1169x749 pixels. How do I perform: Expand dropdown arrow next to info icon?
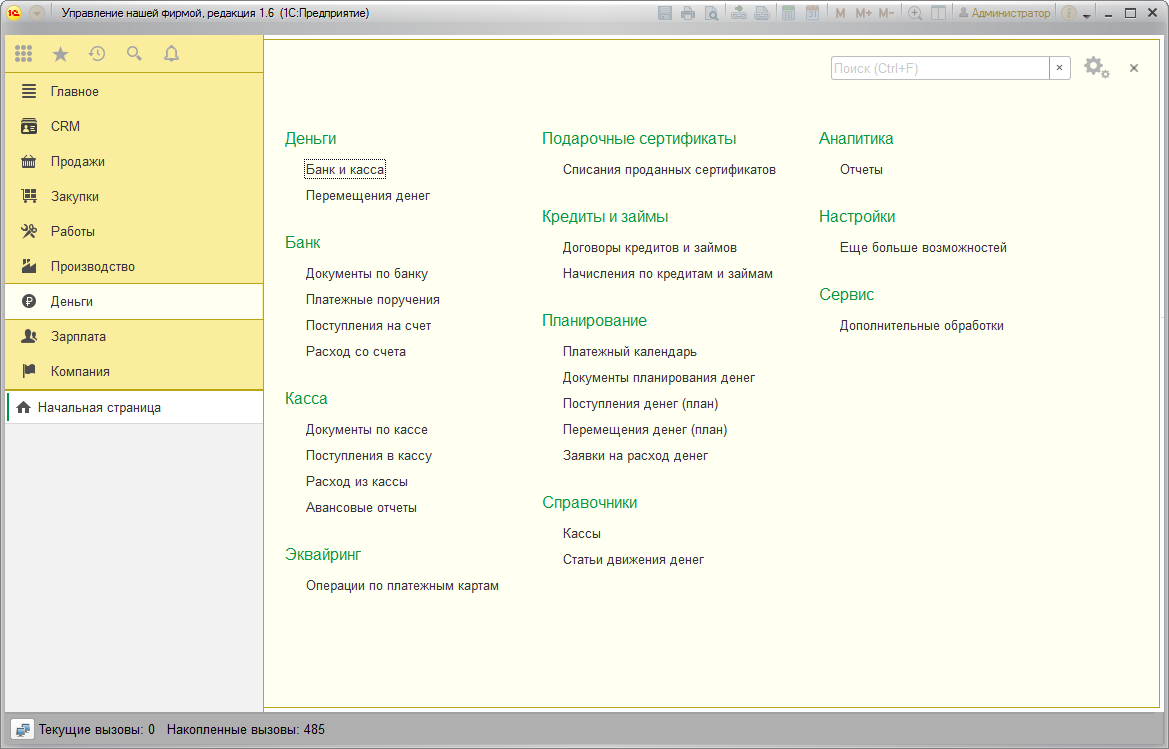coord(1087,15)
